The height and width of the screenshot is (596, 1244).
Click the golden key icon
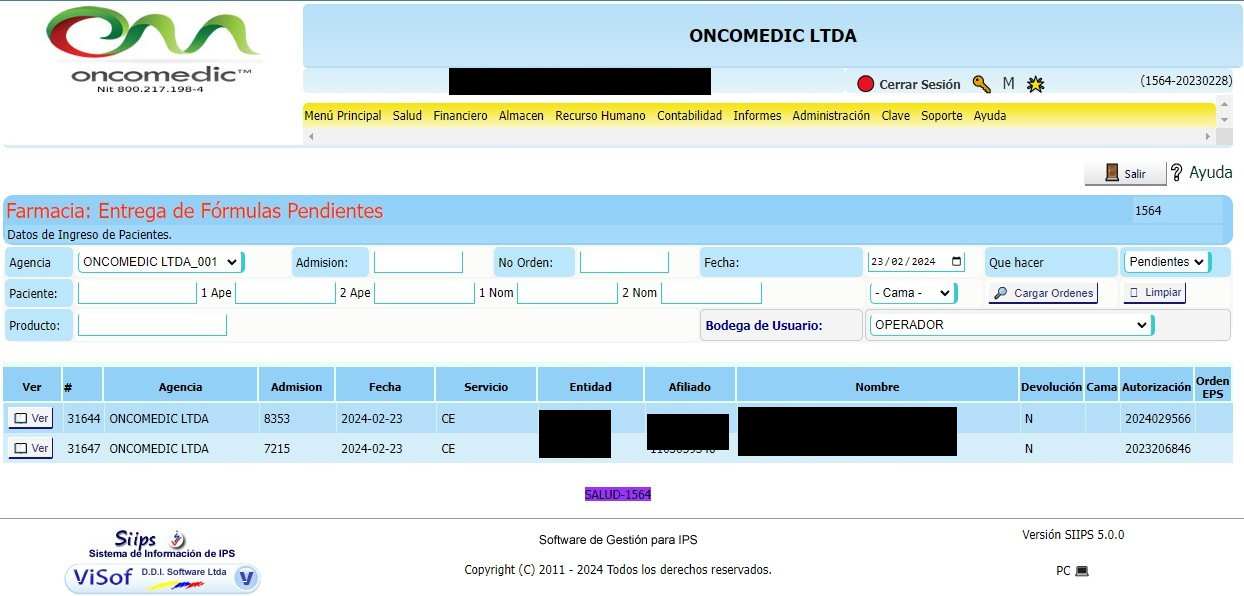click(x=981, y=84)
